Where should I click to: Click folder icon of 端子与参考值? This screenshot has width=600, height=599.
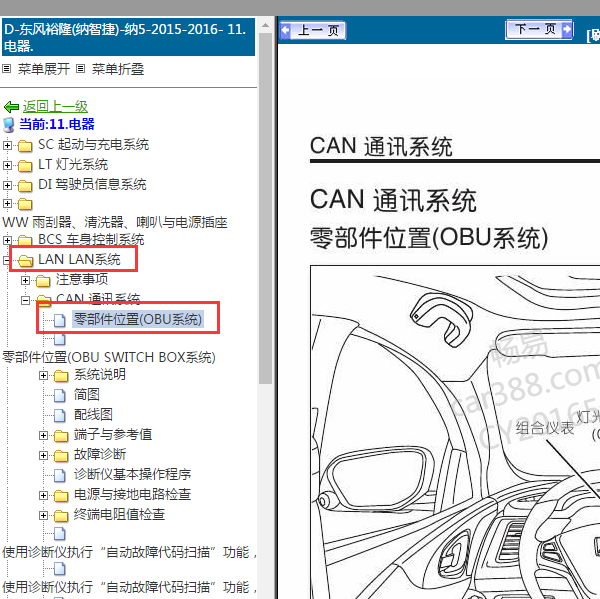61,436
